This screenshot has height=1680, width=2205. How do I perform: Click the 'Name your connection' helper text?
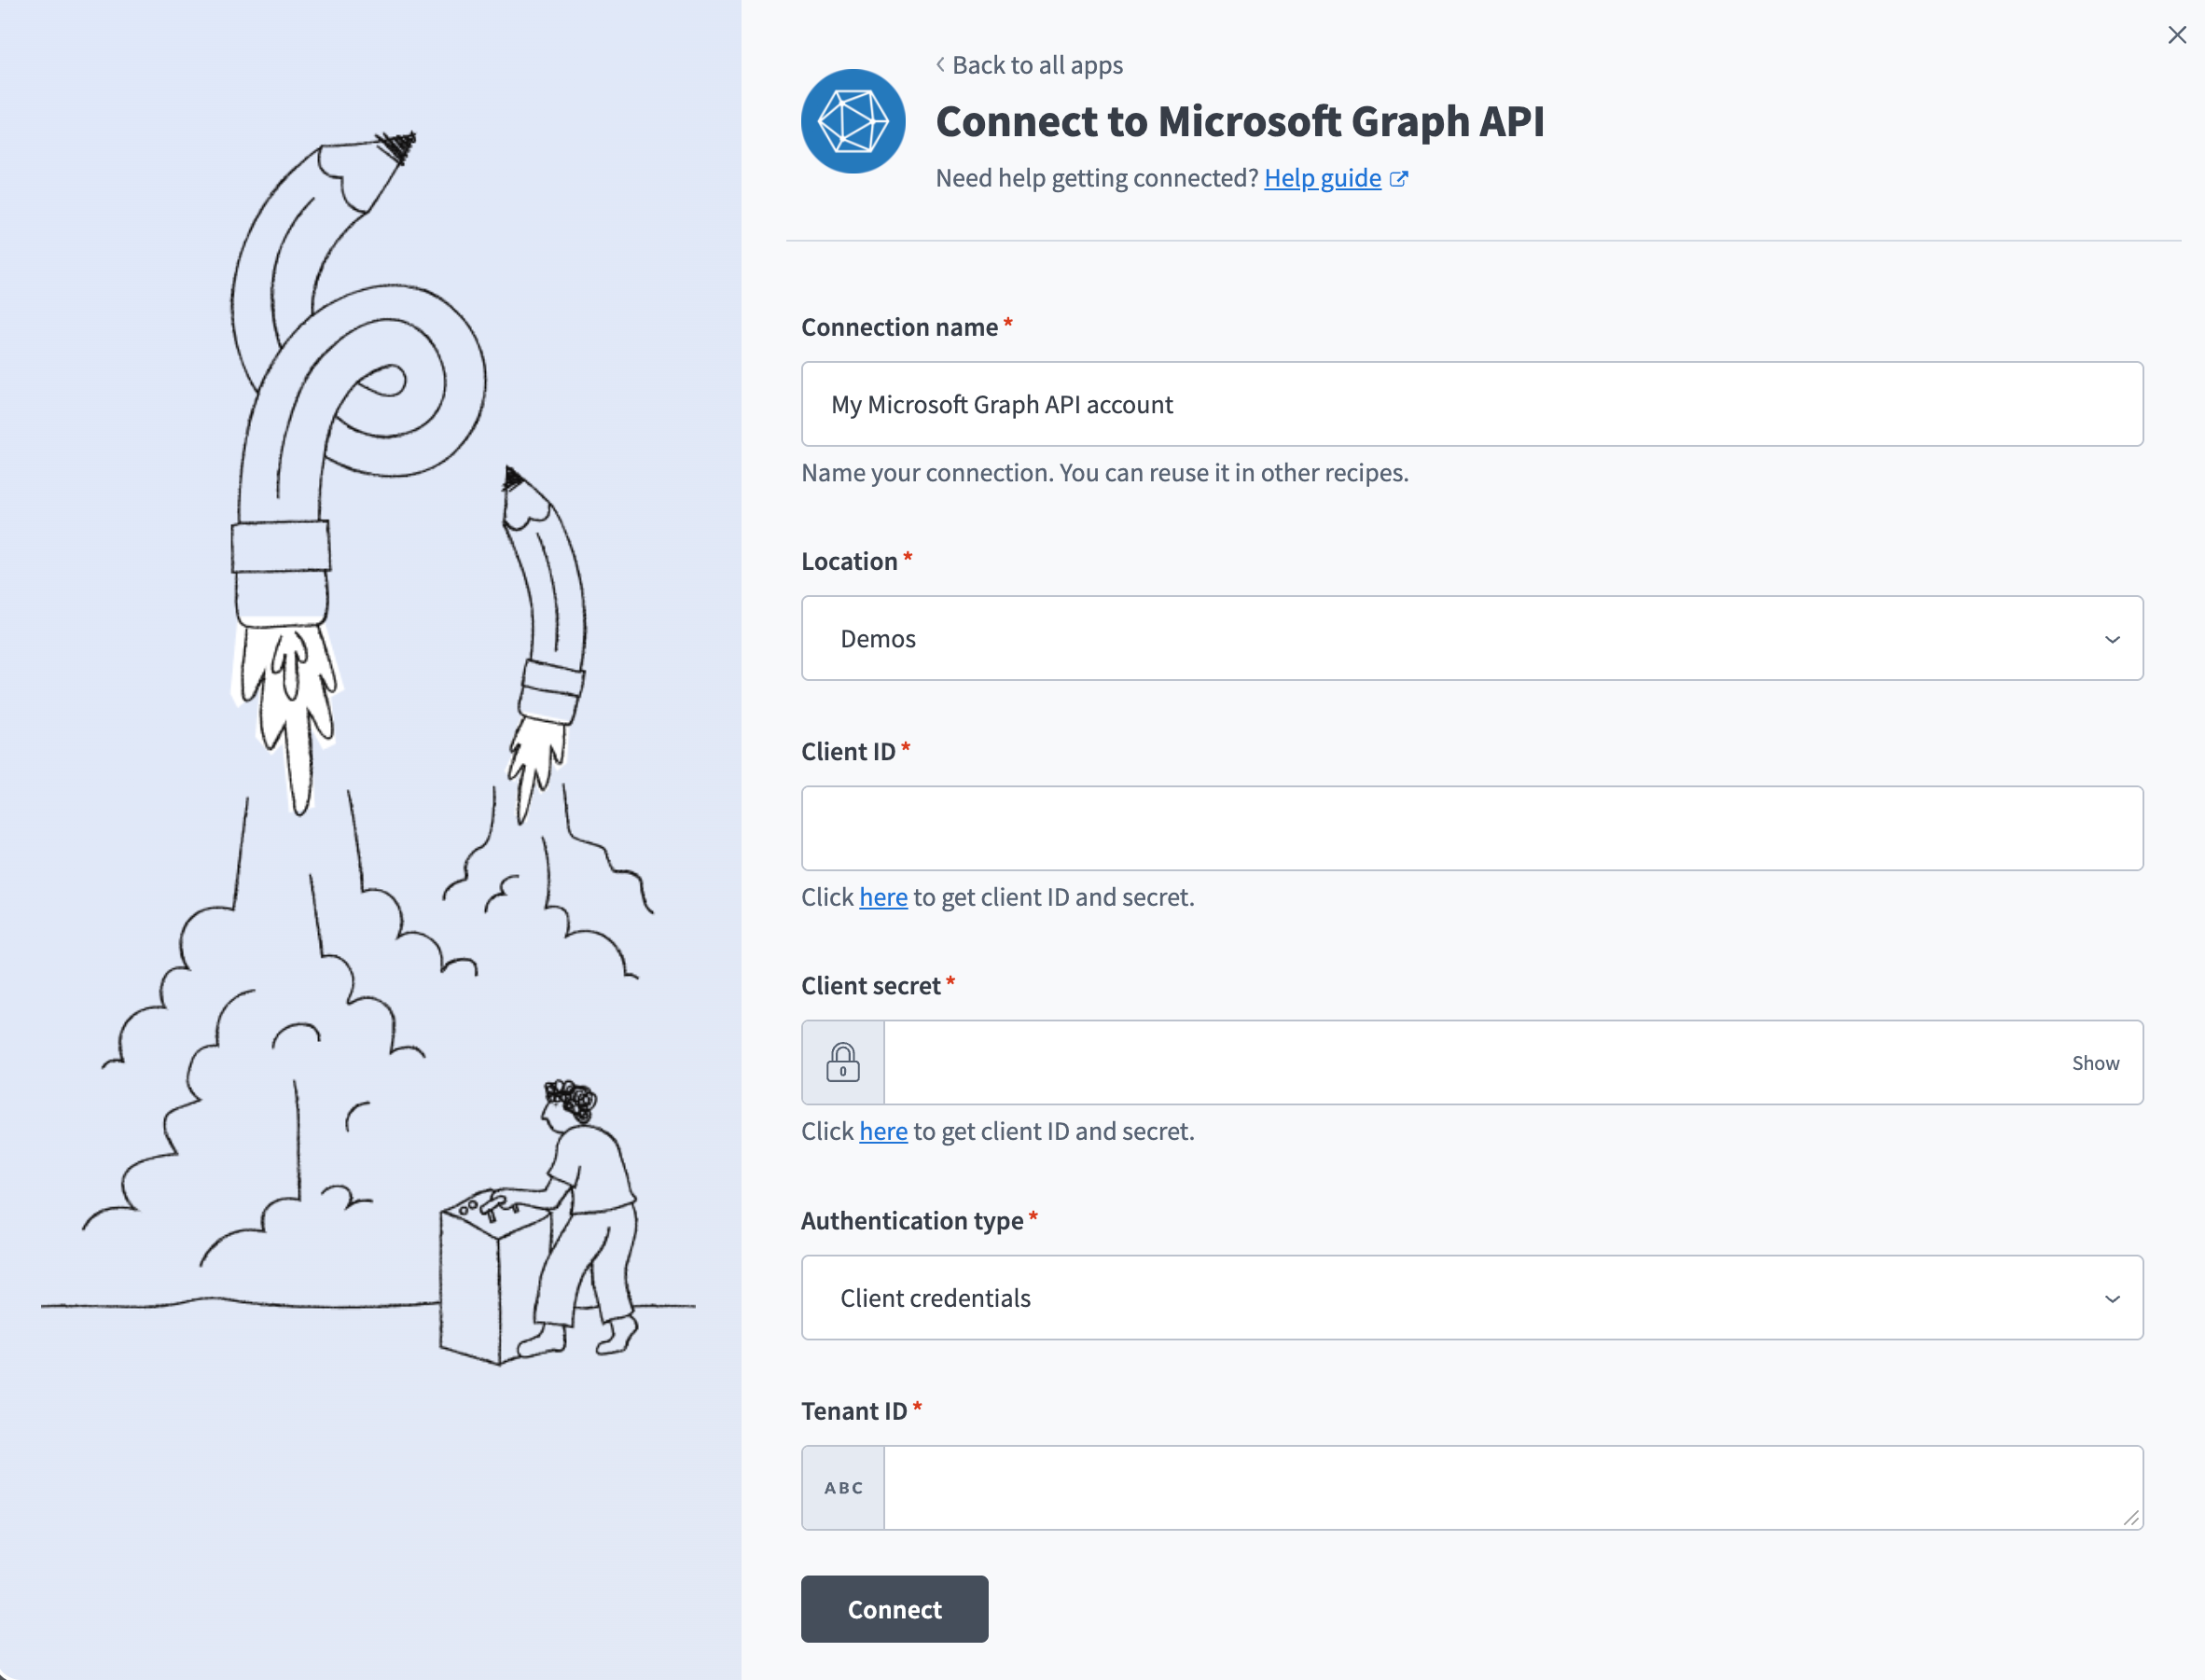click(x=1105, y=472)
